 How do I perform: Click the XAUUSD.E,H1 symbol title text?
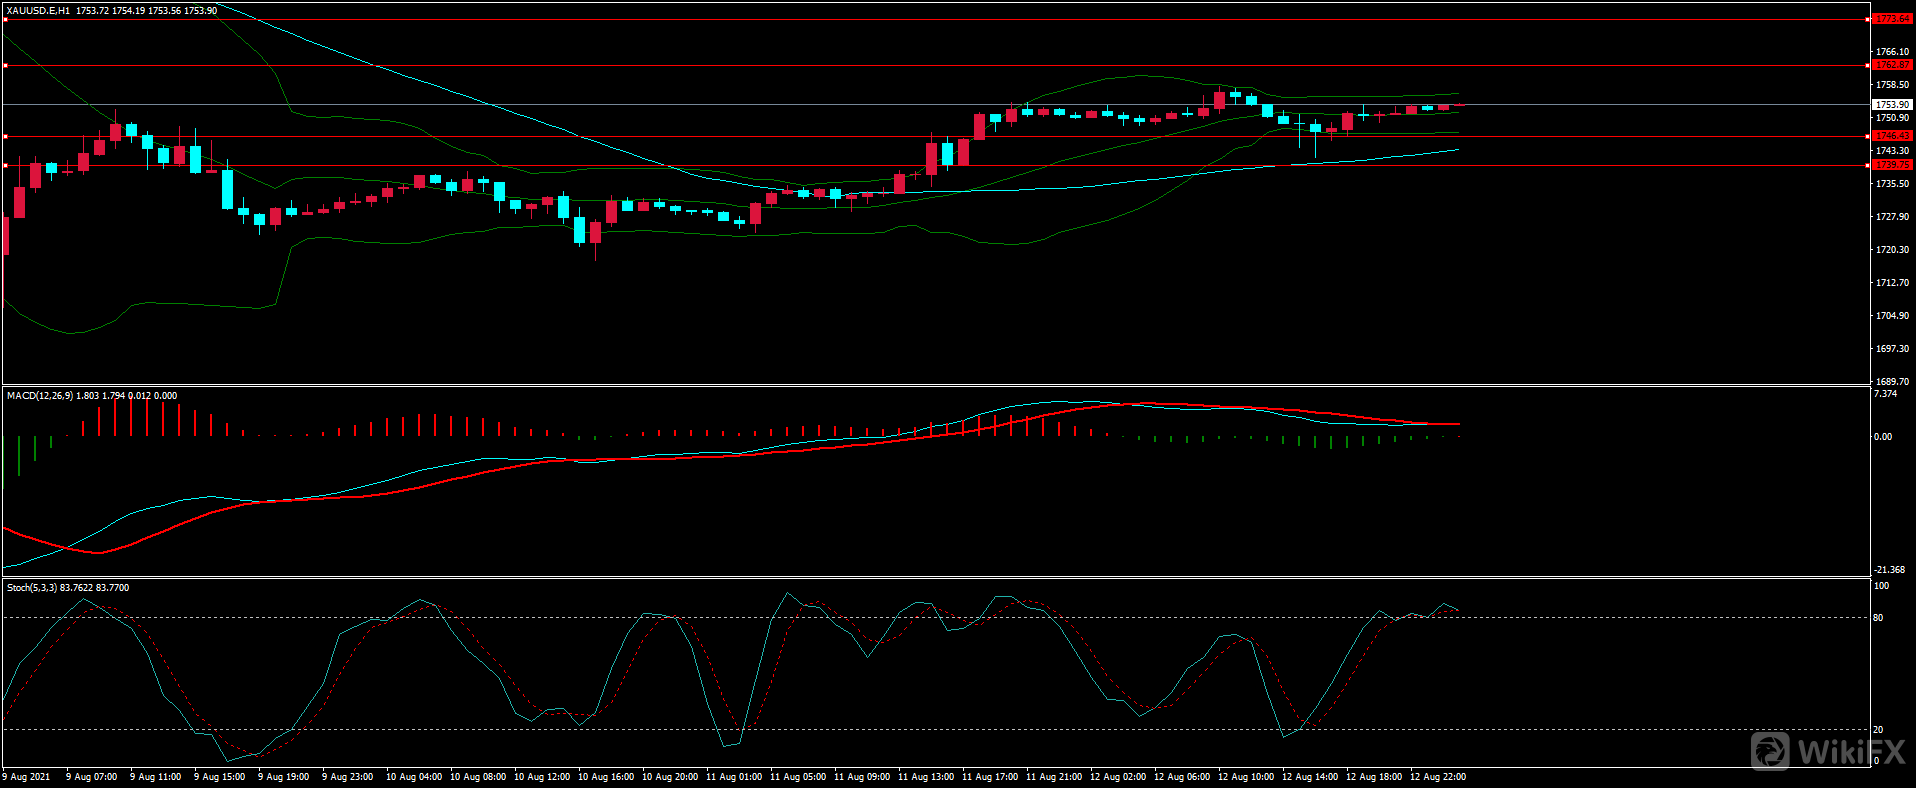[38, 11]
